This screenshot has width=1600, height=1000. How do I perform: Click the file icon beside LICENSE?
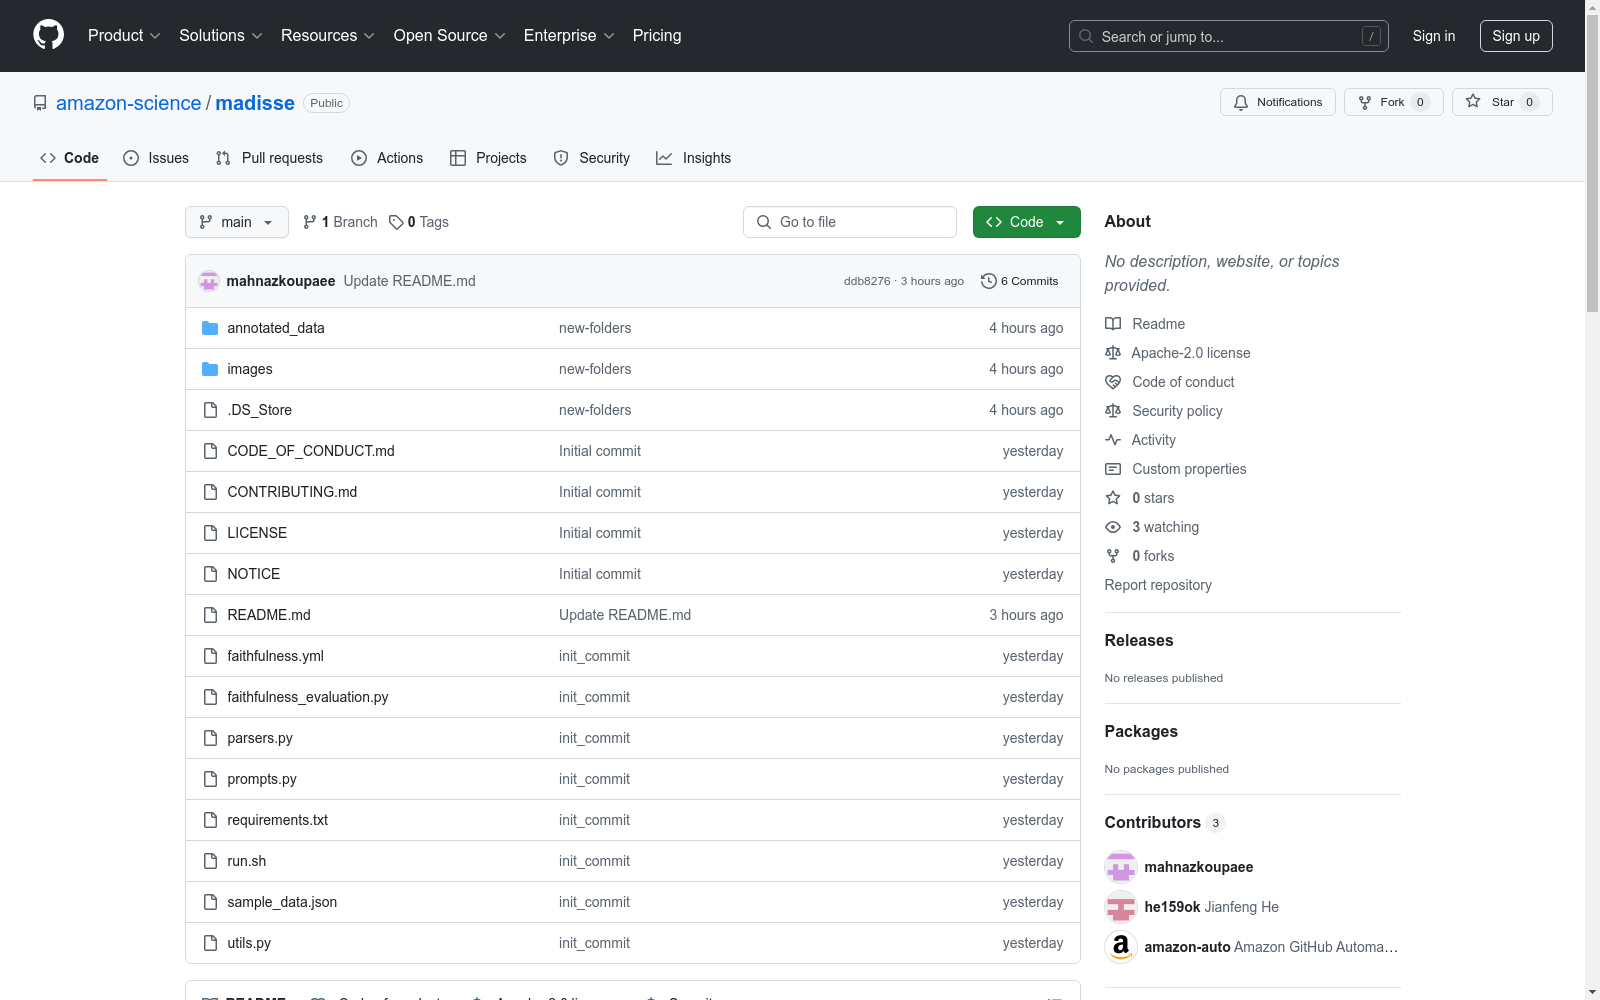[210, 533]
